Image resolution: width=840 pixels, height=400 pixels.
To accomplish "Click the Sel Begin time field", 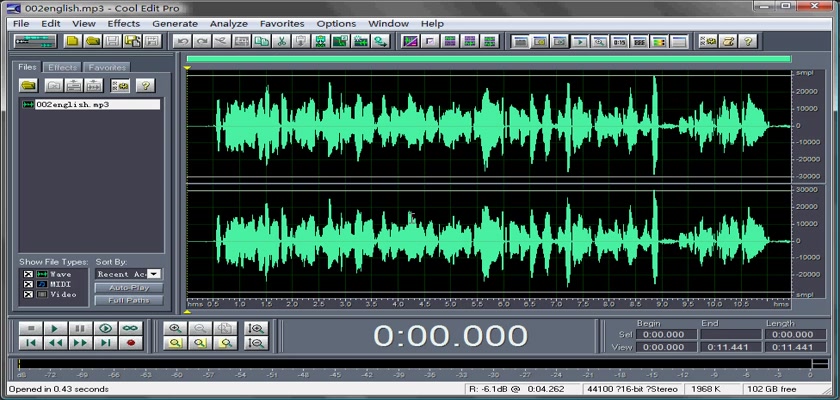I will pos(666,335).
